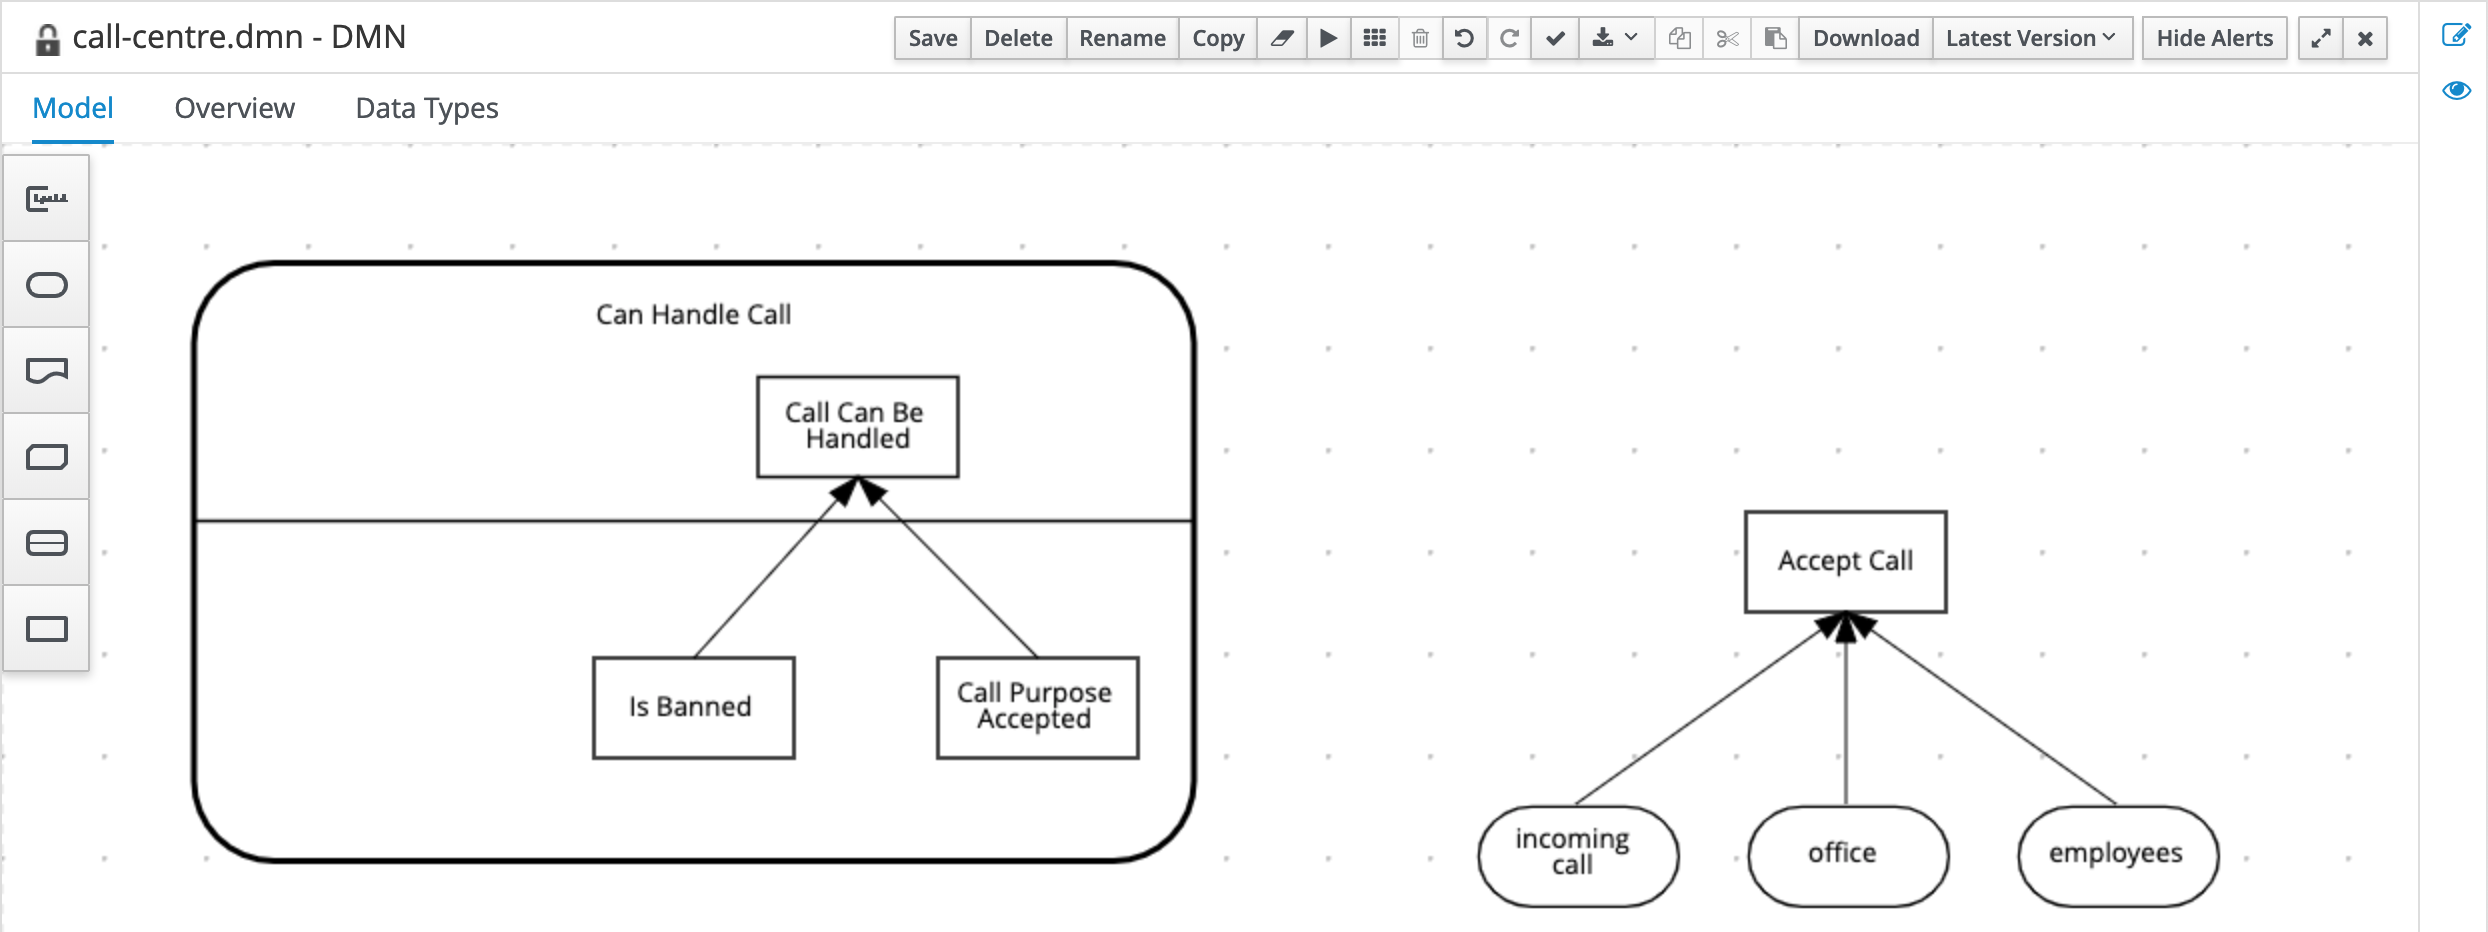The image size is (2488, 932).
Task: Open the export download-arrow dropdown
Action: [x=1615, y=38]
